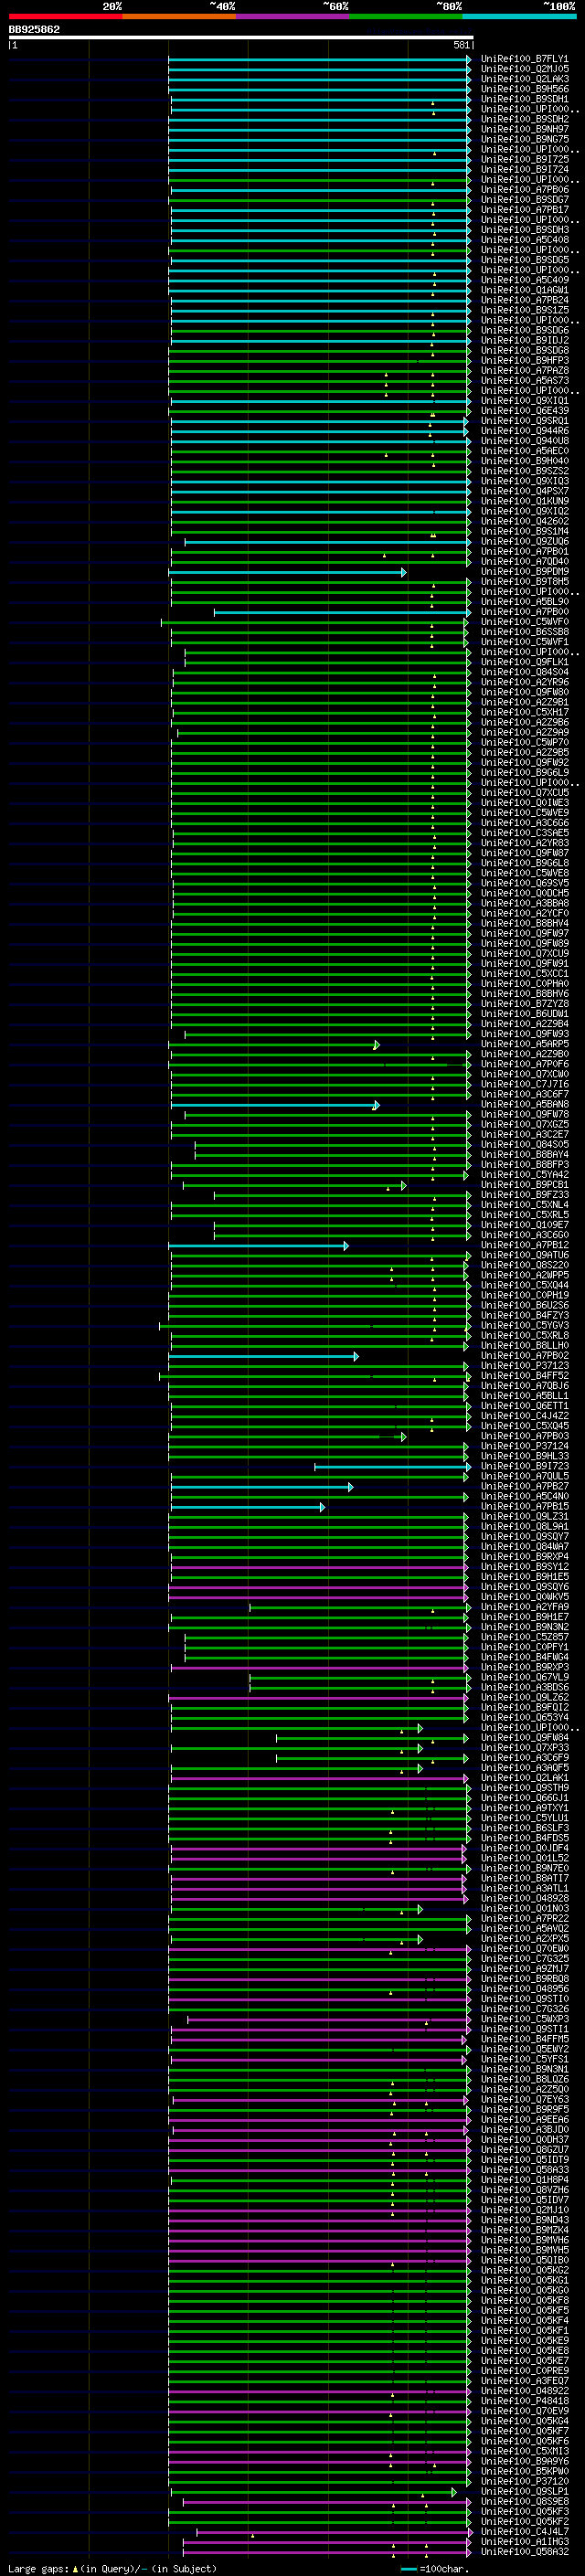
Task: Click the Large gaps legend text
Action: click(112, 2569)
